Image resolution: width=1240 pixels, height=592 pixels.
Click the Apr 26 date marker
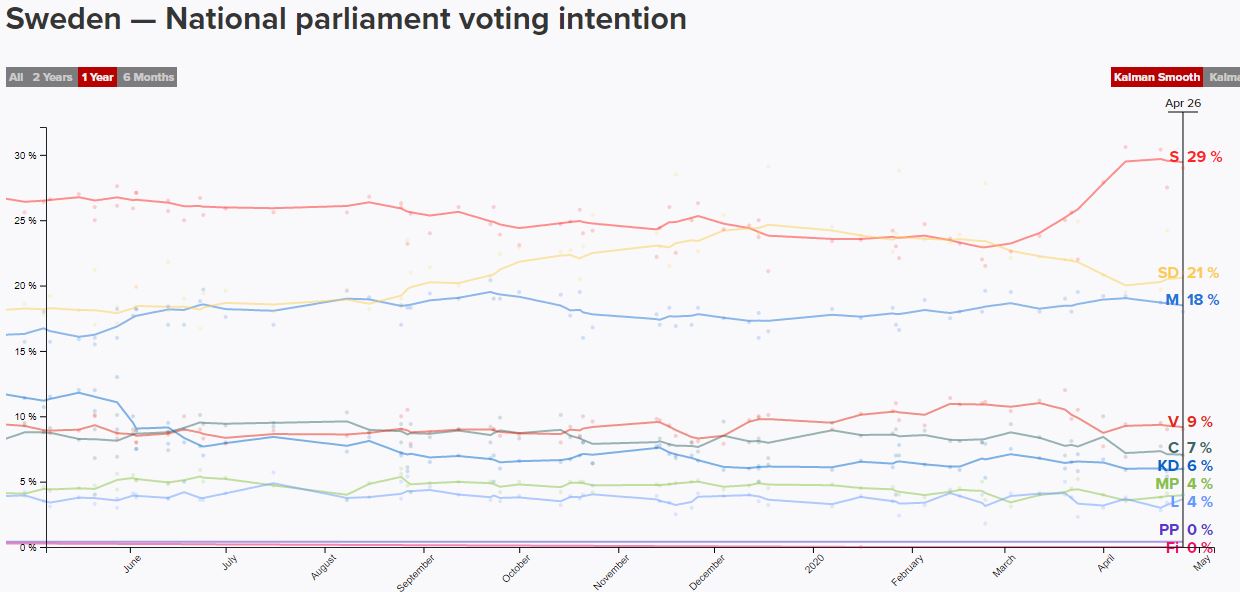1183,103
